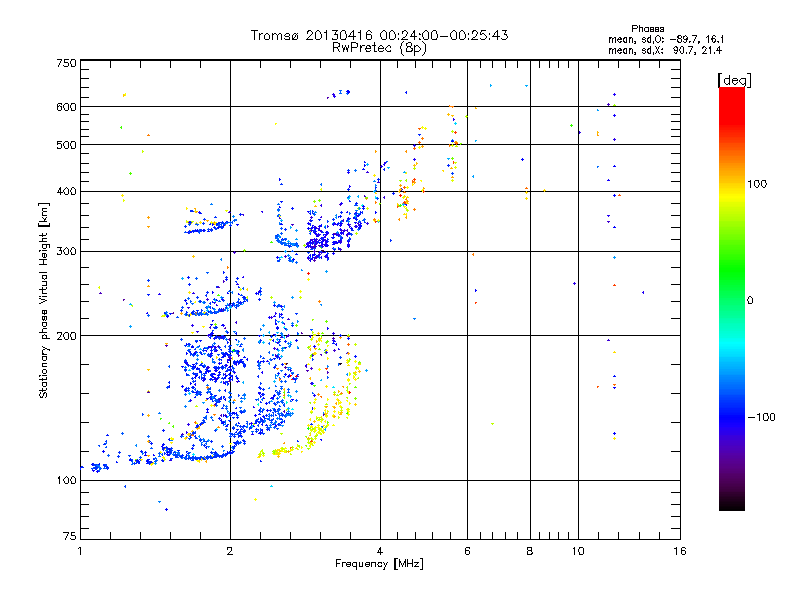Click the y-axis tick label '500'
The height and width of the screenshot is (600, 800).
tap(66, 145)
